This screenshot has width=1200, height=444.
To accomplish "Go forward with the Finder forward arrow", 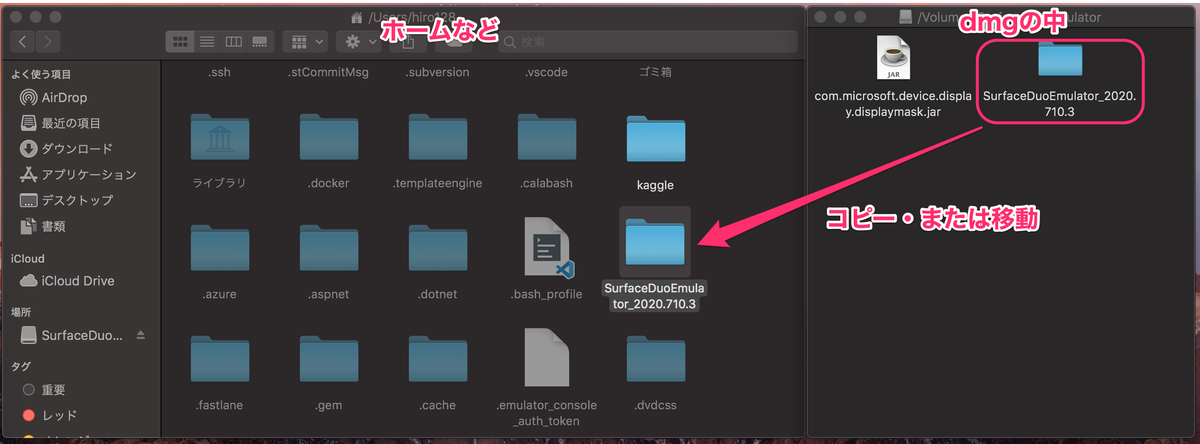I will pyautogui.click(x=48, y=41).
